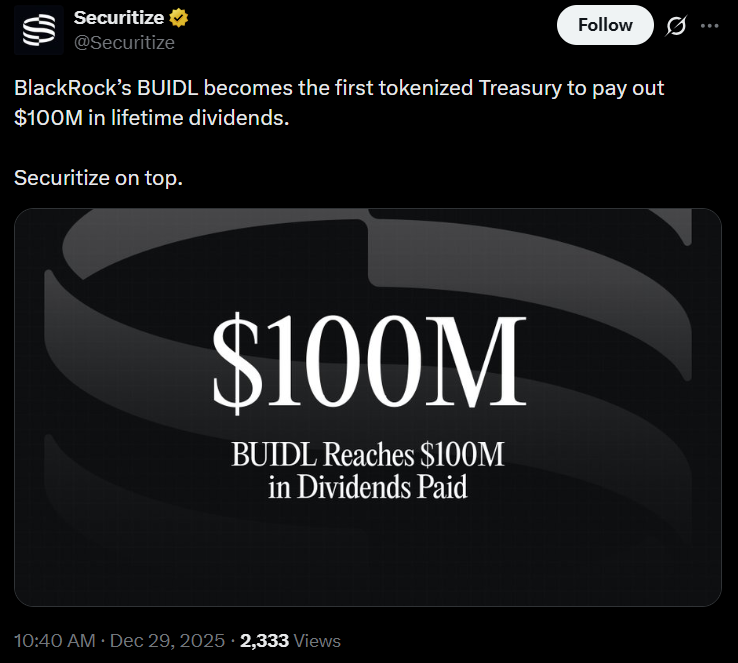Open the three-dot more options menu
This screenshot has width=738, height=663.
click(710, 25)
